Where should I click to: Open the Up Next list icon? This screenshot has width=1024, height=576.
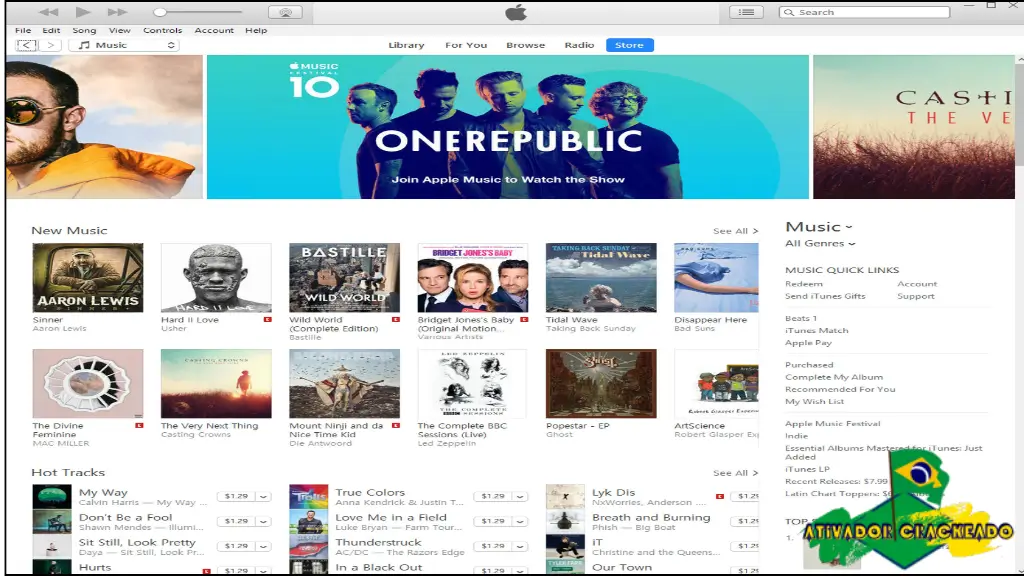(746, 12)
